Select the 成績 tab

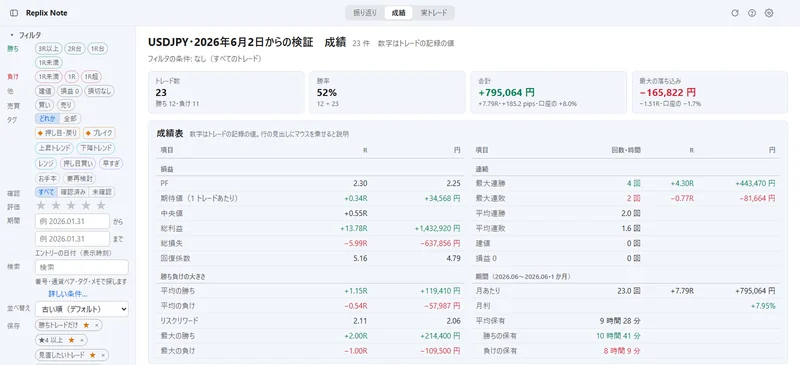point(398,13)
